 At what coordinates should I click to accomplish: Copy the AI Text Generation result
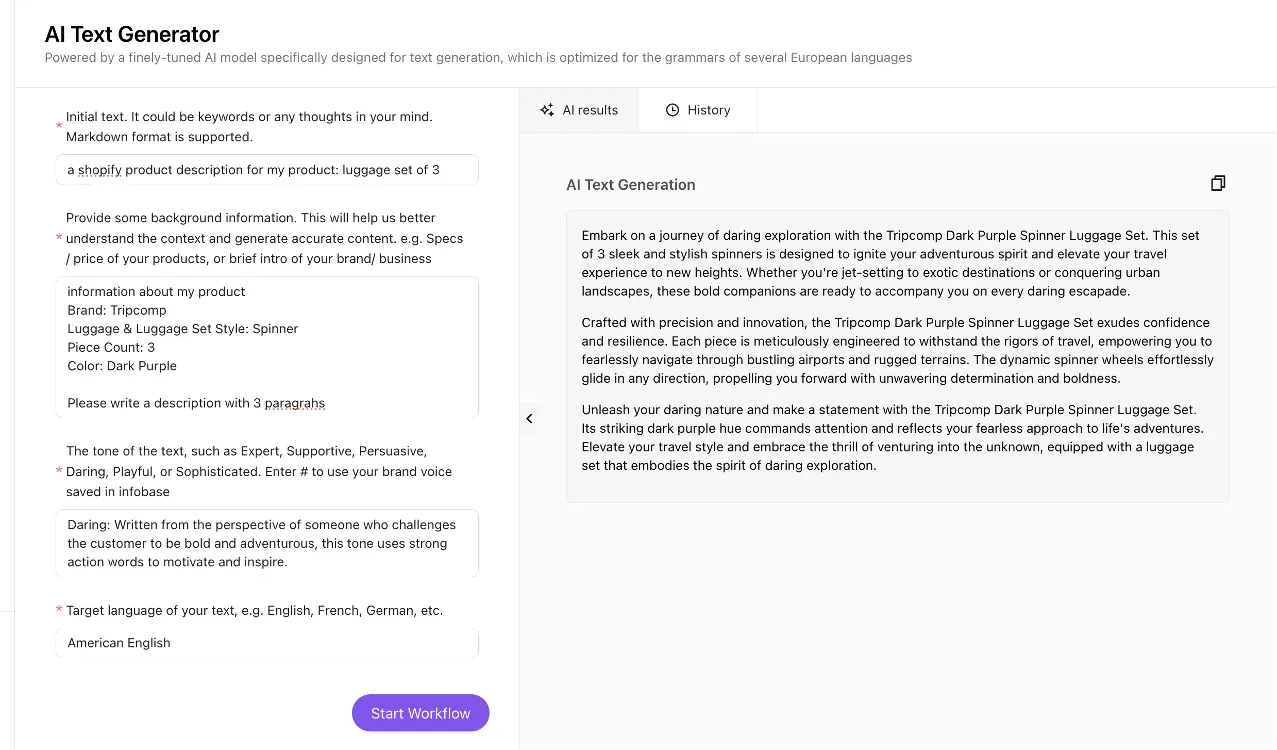(x=1217, y=183)
